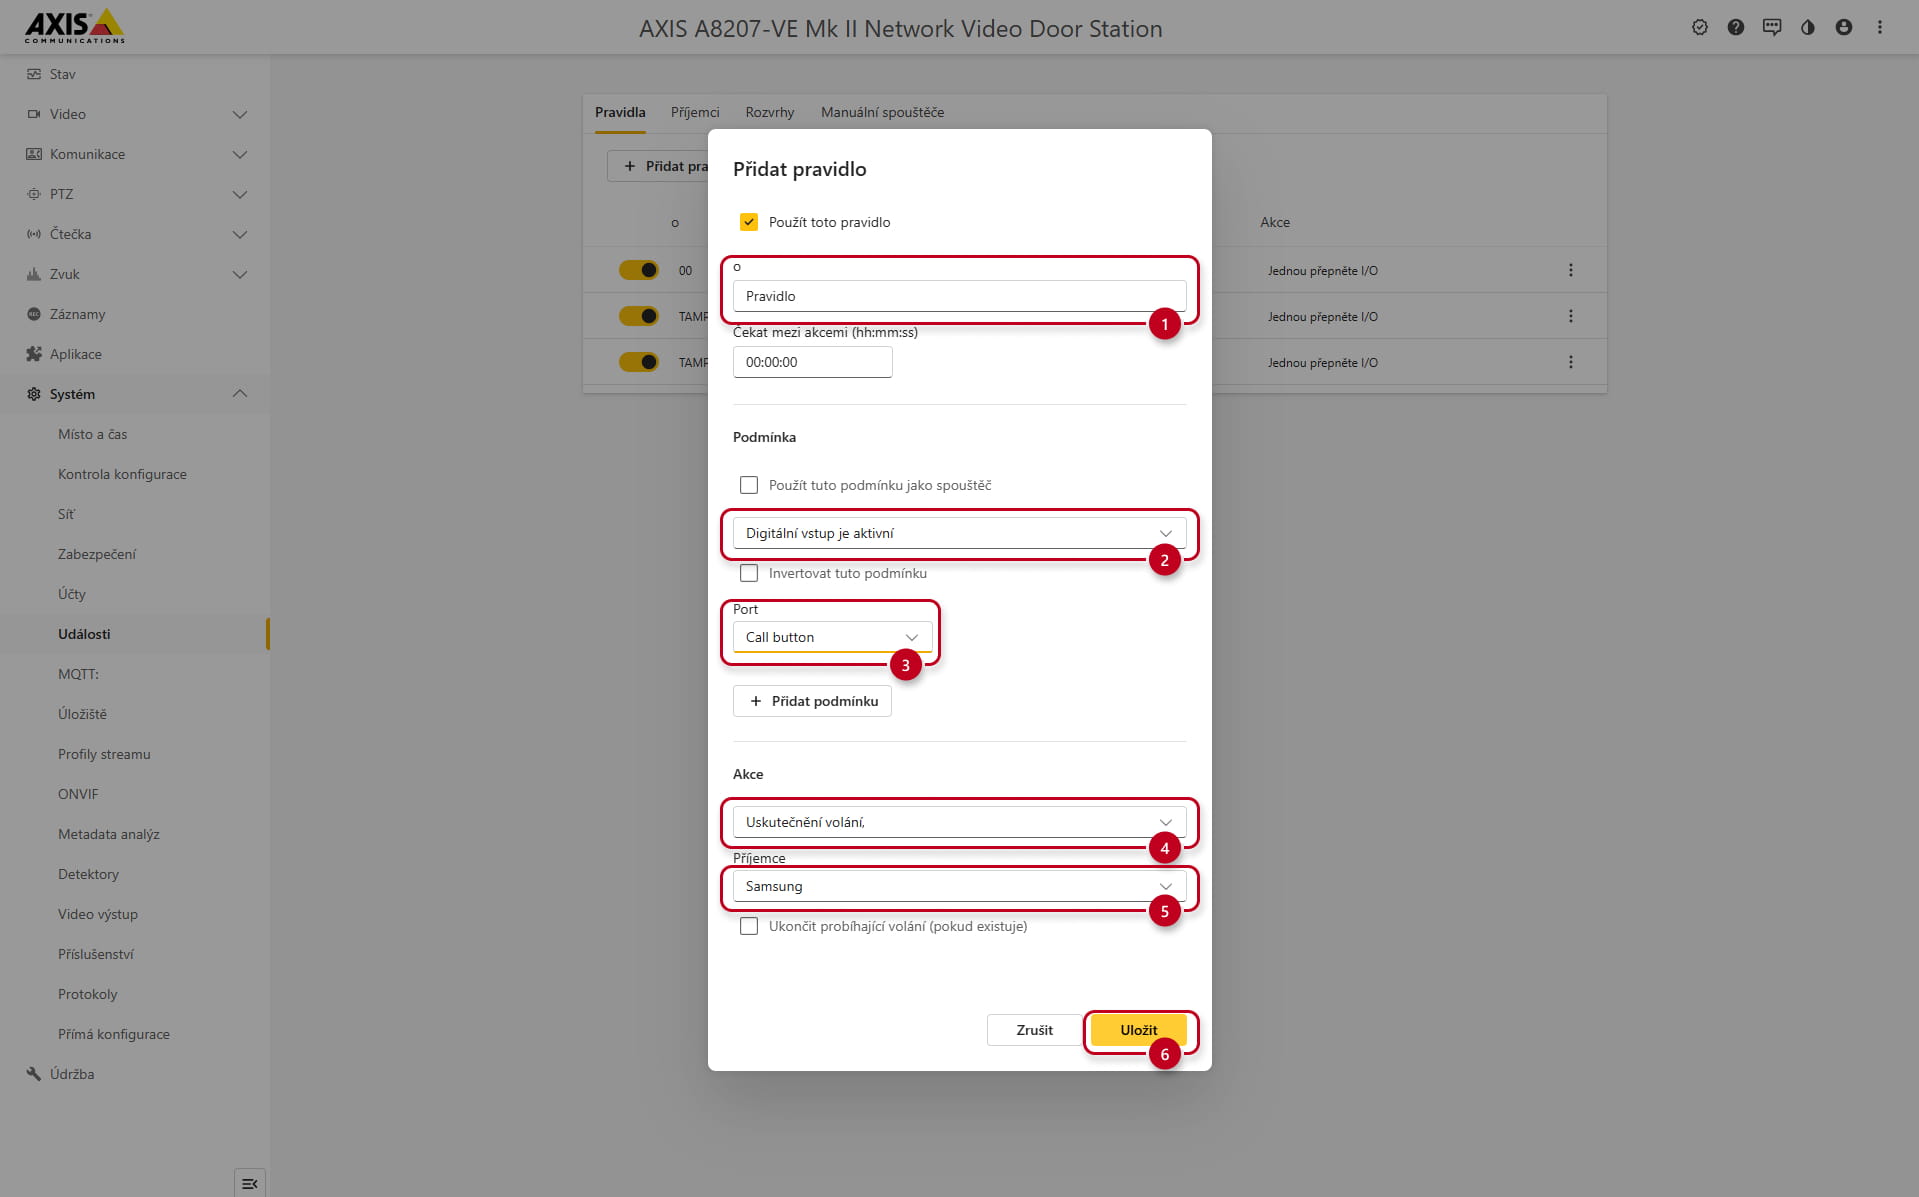Open options menu for second TAMP rule
Viewport: 1919px width, 1197px height.
pyautogui.click(x=1571, y=316)
